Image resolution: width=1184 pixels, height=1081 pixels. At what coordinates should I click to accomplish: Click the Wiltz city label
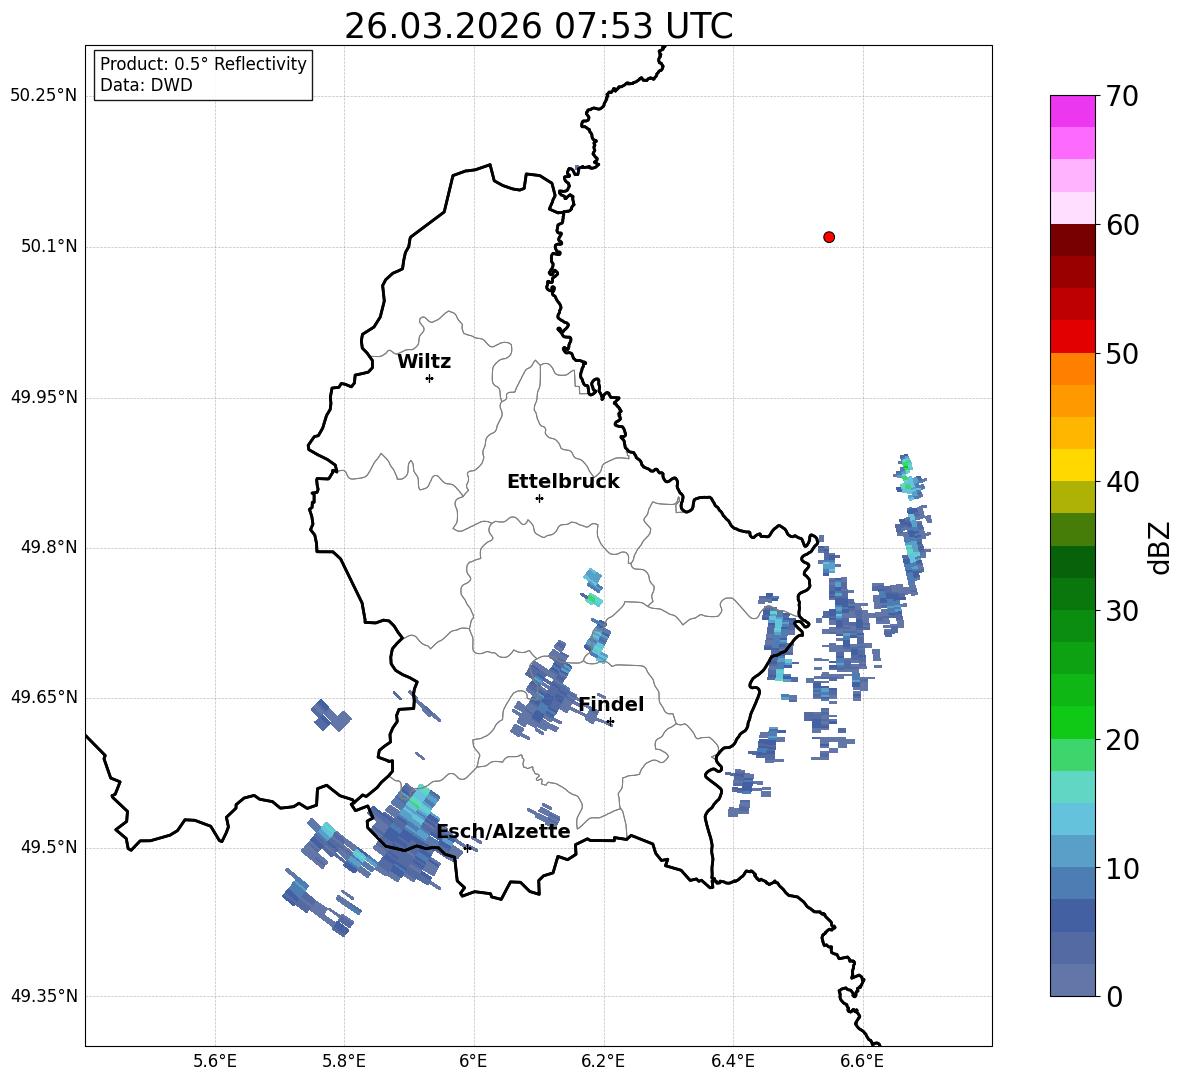pos(424,362)
